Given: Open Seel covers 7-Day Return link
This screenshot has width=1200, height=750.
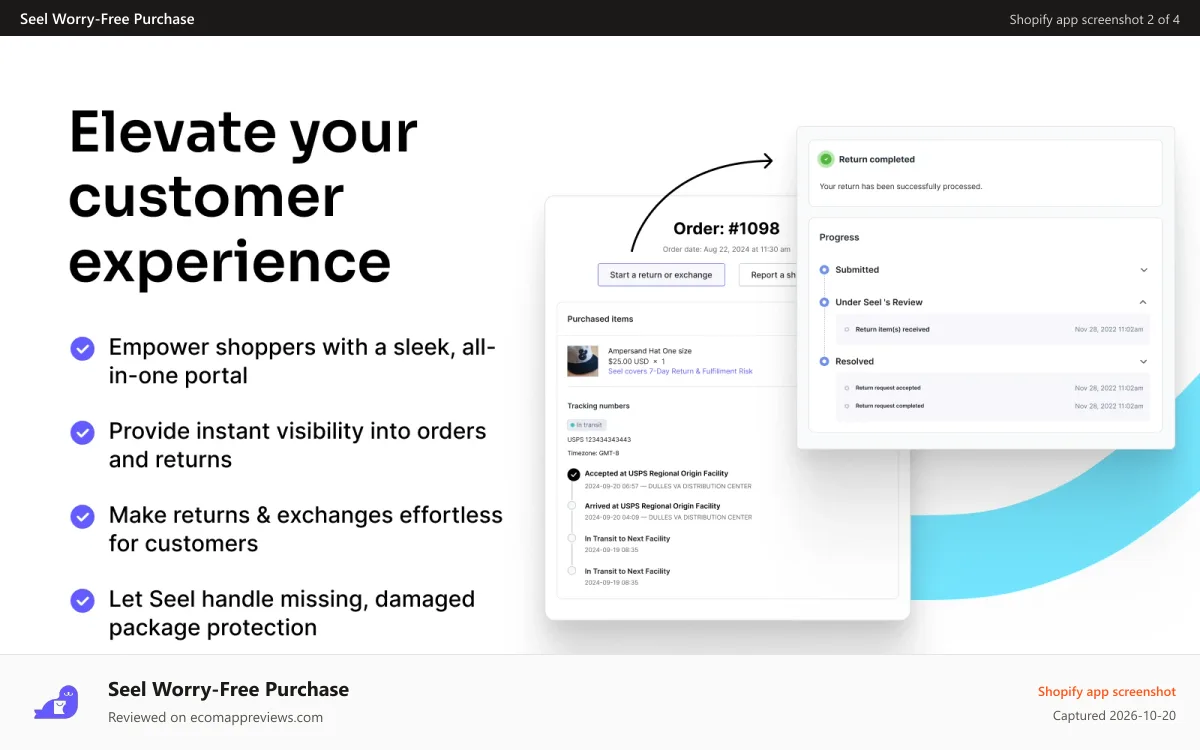Looking at the screenshot, I should [x=680, y=371].
